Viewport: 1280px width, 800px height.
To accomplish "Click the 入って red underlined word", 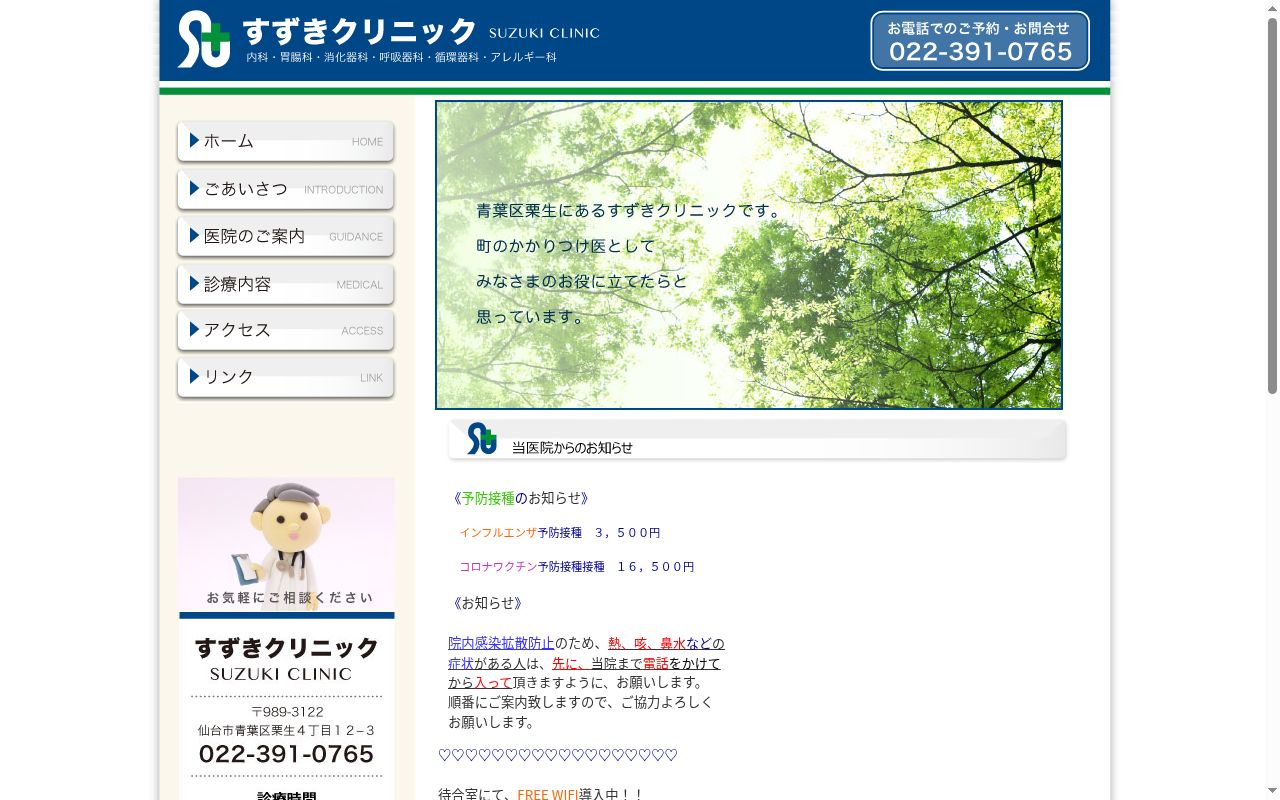I will tap(493, 682).
